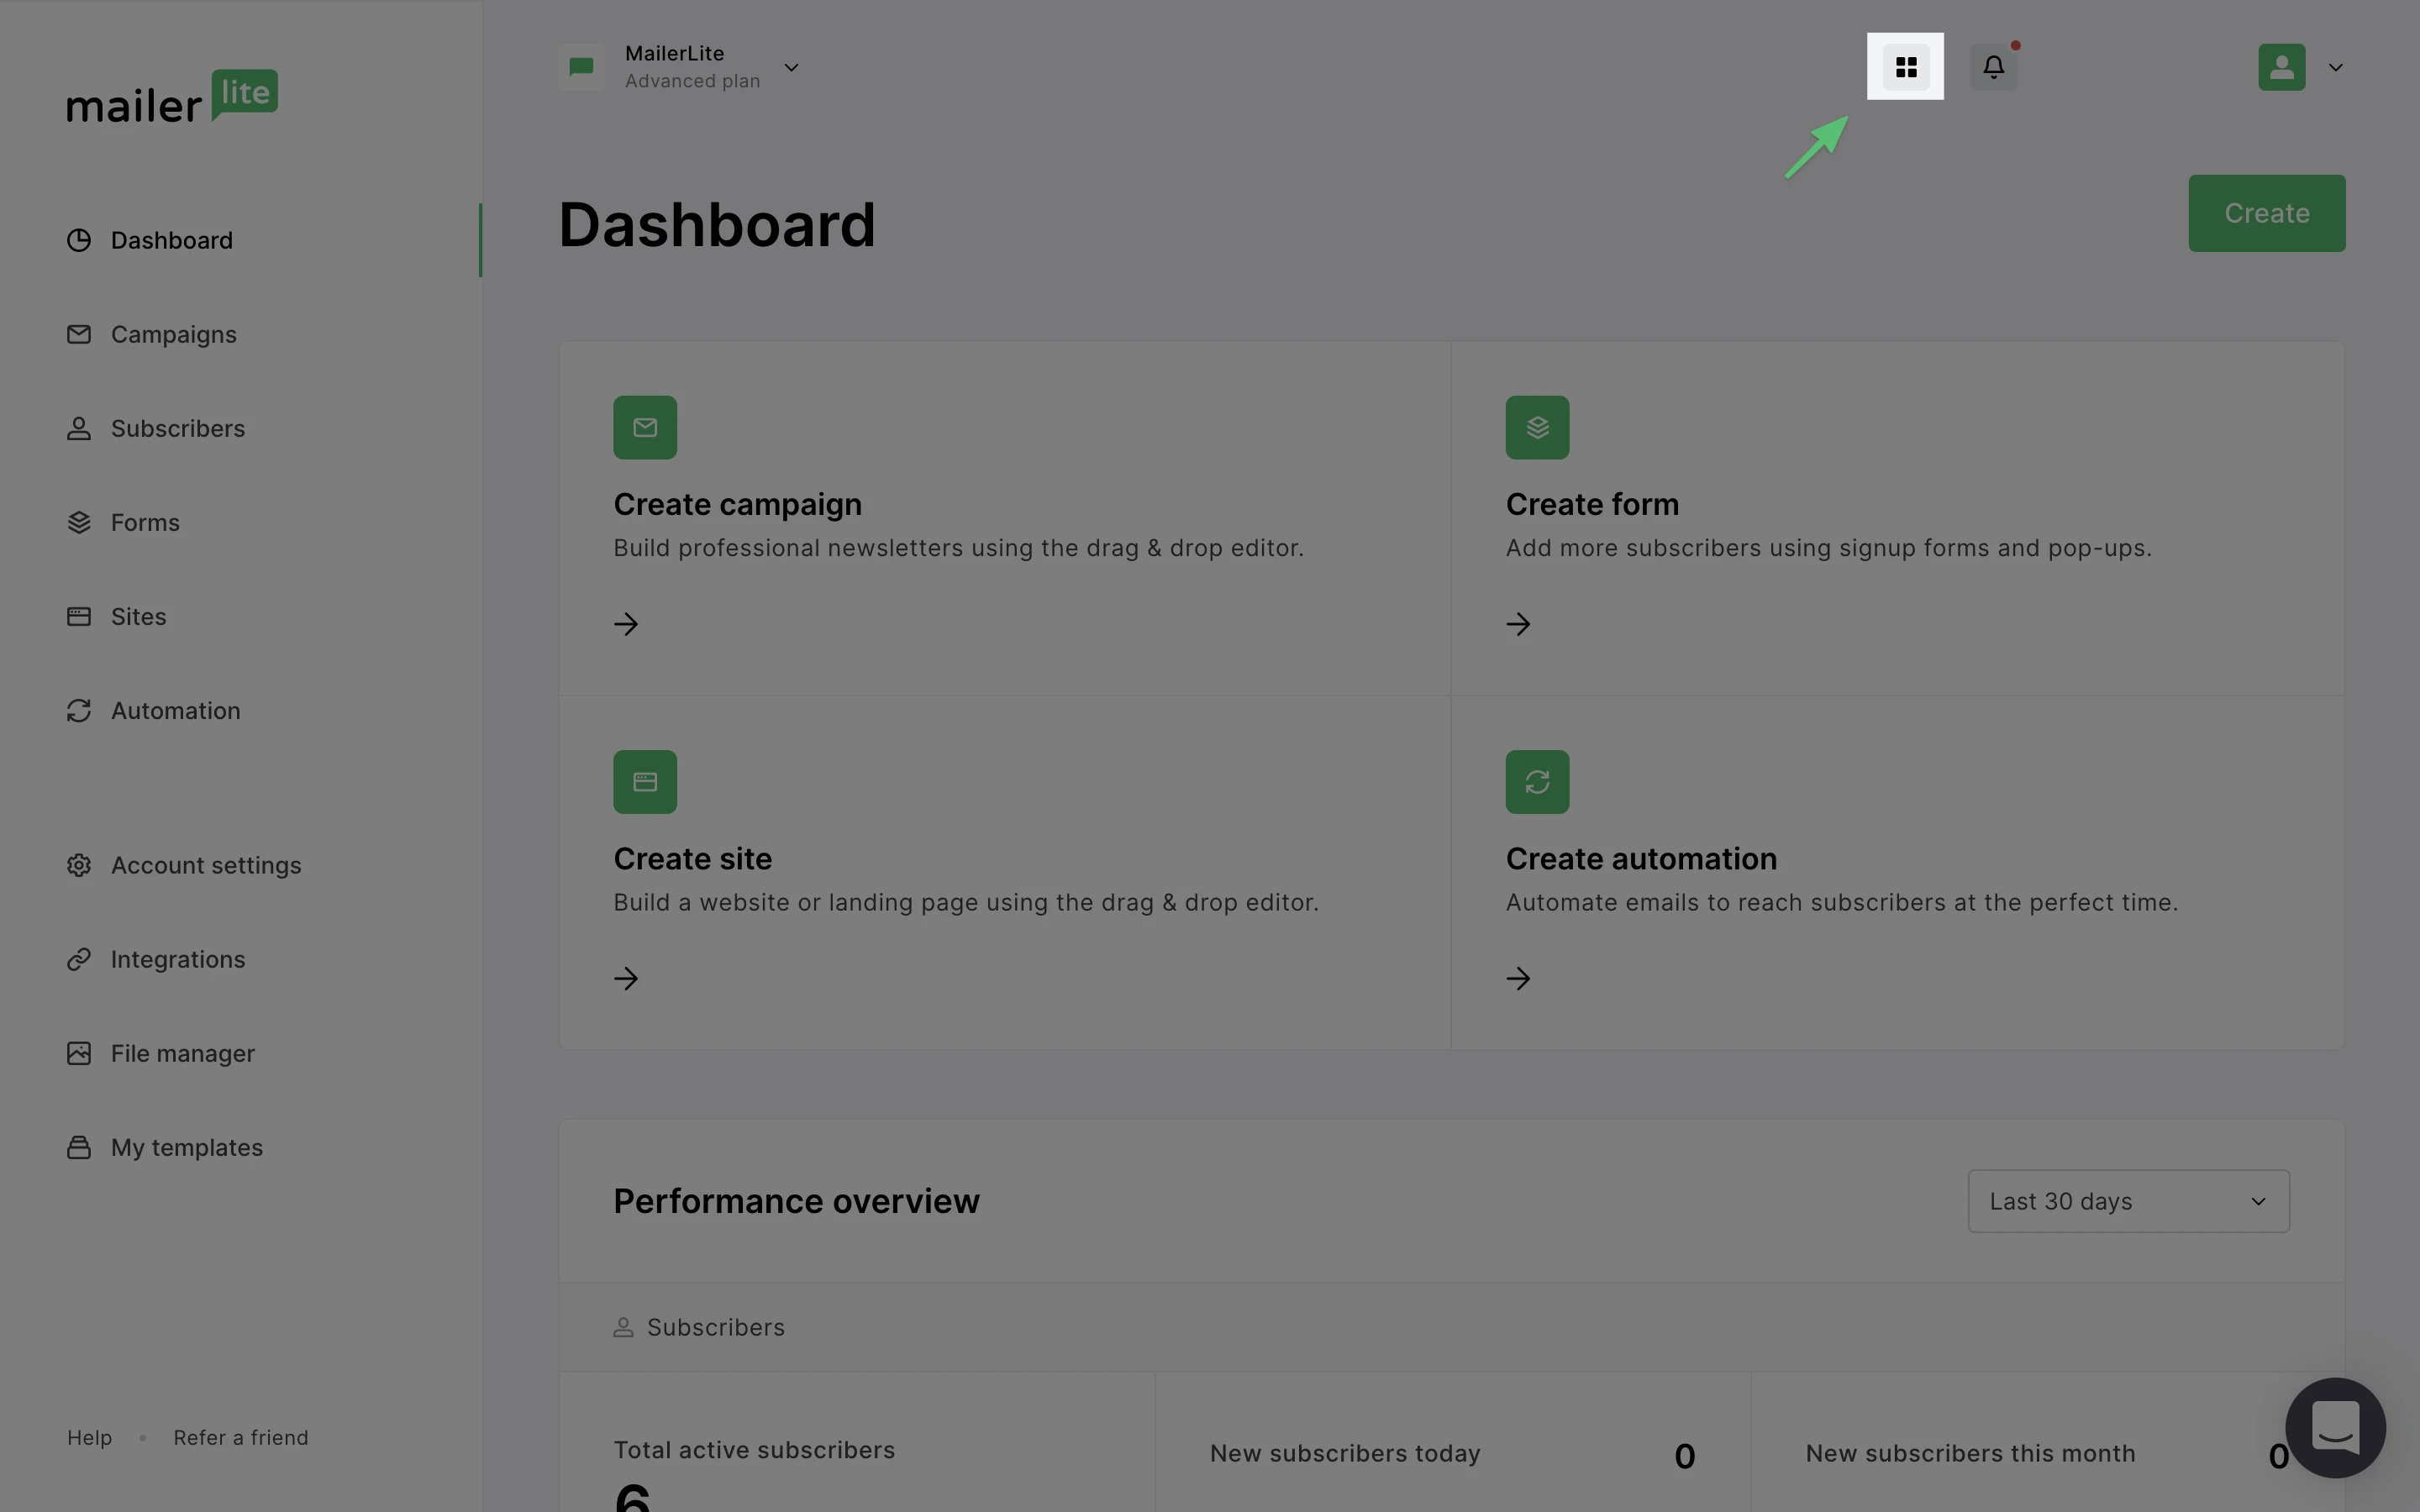The width and height of the screenshot is (2420, 1512).
Task: Open the Last 30 days dropdown
Action: point(2128,1201)
